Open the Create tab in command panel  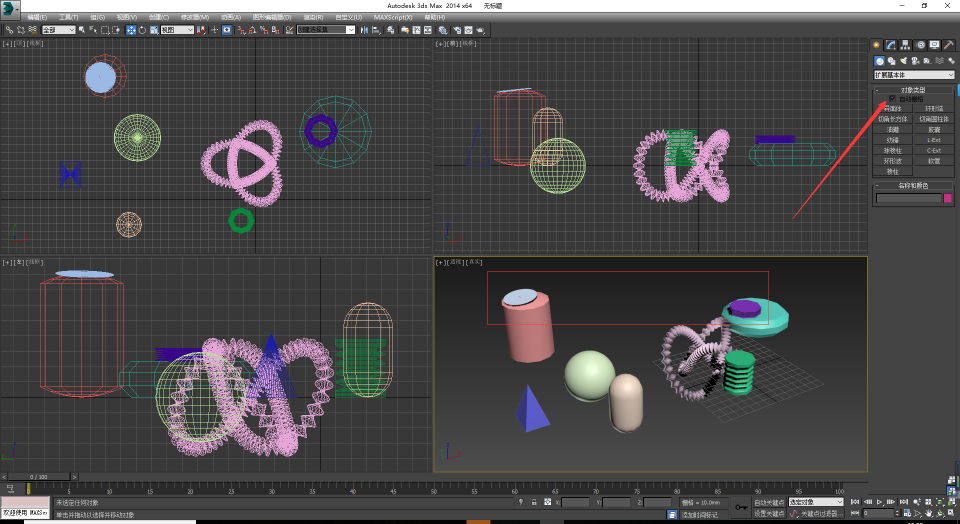(877, 45)
